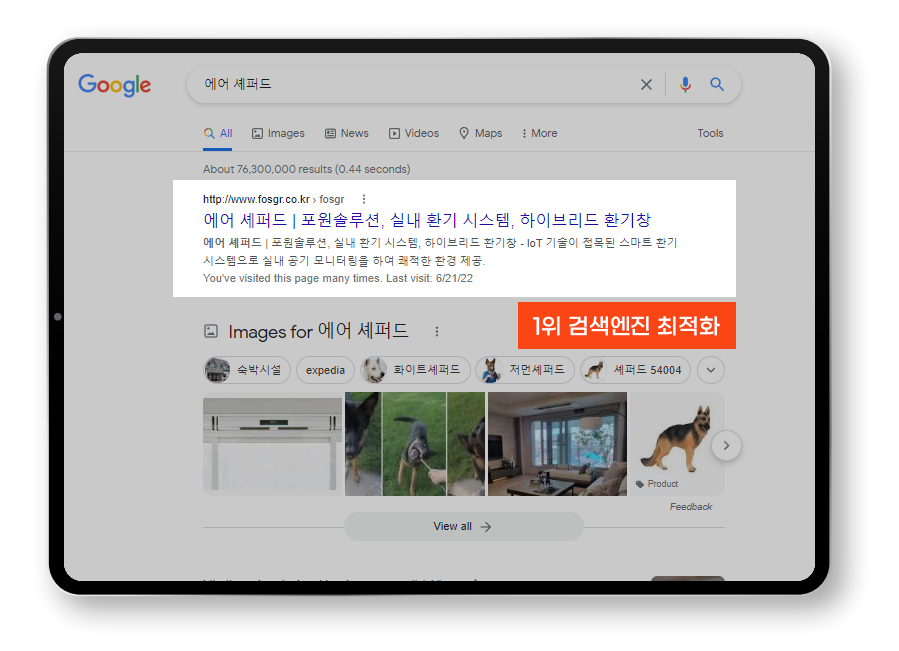The height and width of the screenshot is (651, 899).
Task: Select the 셰퍼드 54004 image filter chip
Action: pyautogui.click(x=635, y=370)
